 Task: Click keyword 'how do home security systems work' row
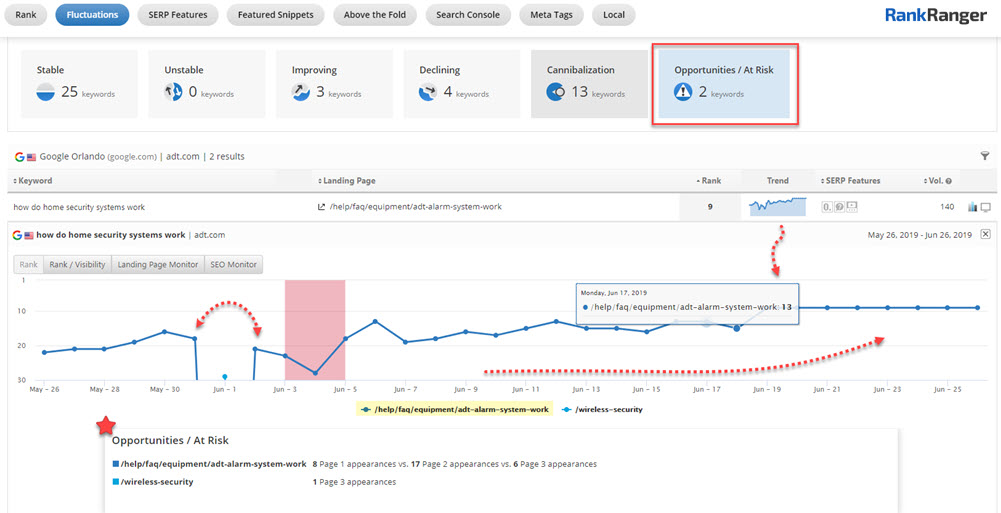coord(79,207)
